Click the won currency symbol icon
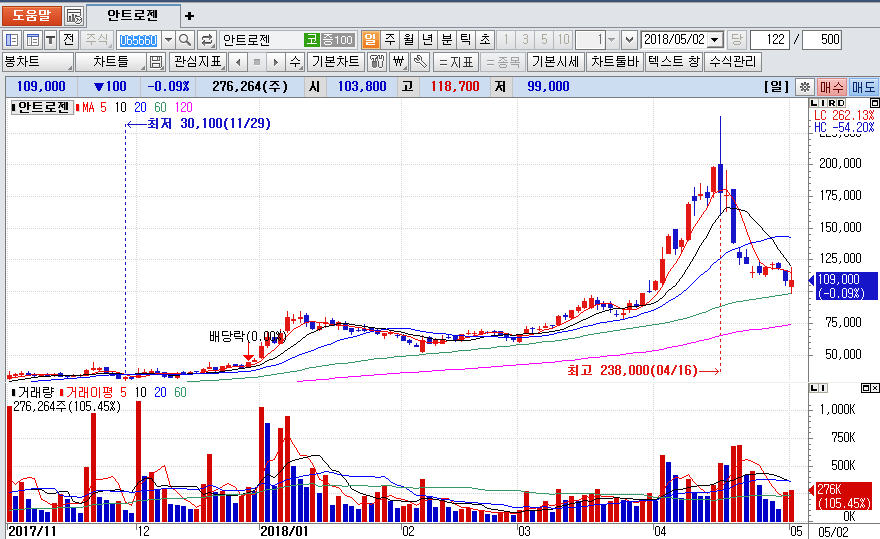The image size is (880, 539). pyautogui.click(x=399, y=62)
